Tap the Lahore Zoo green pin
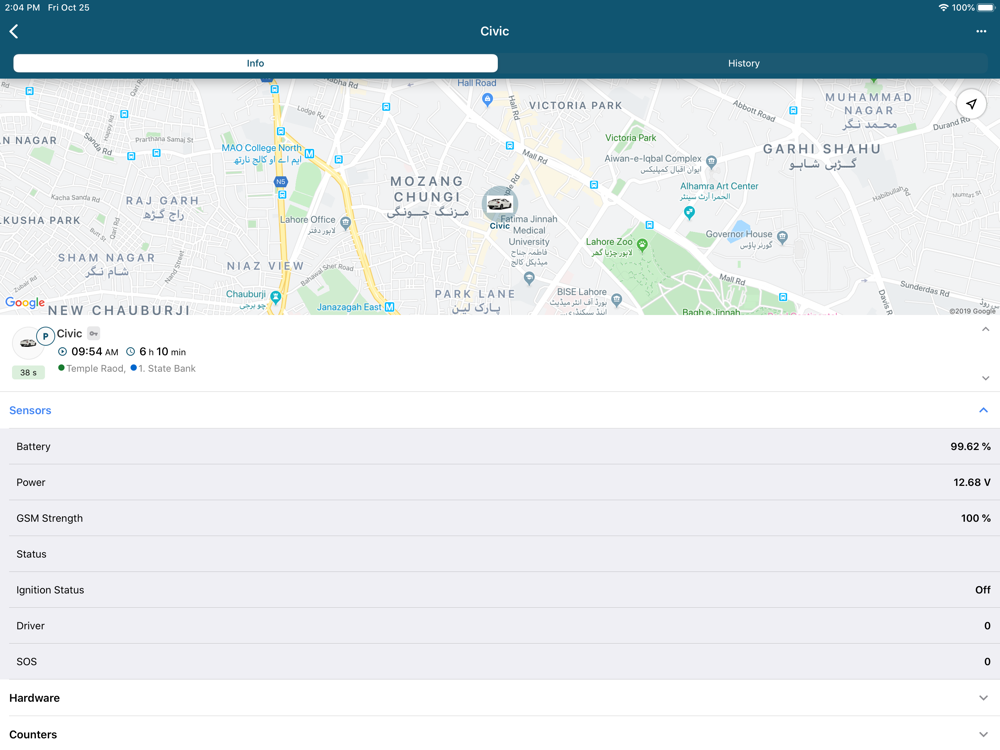 pyautogui.click(x=642, y=244)
